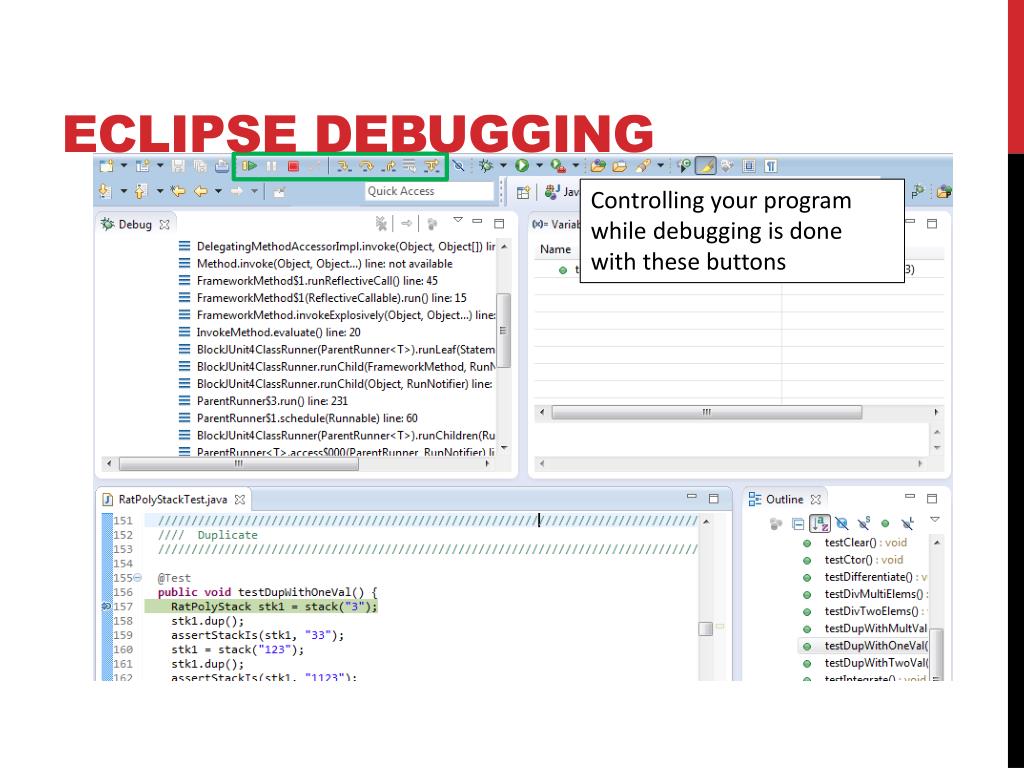Click the Java perspective button

[x=562, y=191]
